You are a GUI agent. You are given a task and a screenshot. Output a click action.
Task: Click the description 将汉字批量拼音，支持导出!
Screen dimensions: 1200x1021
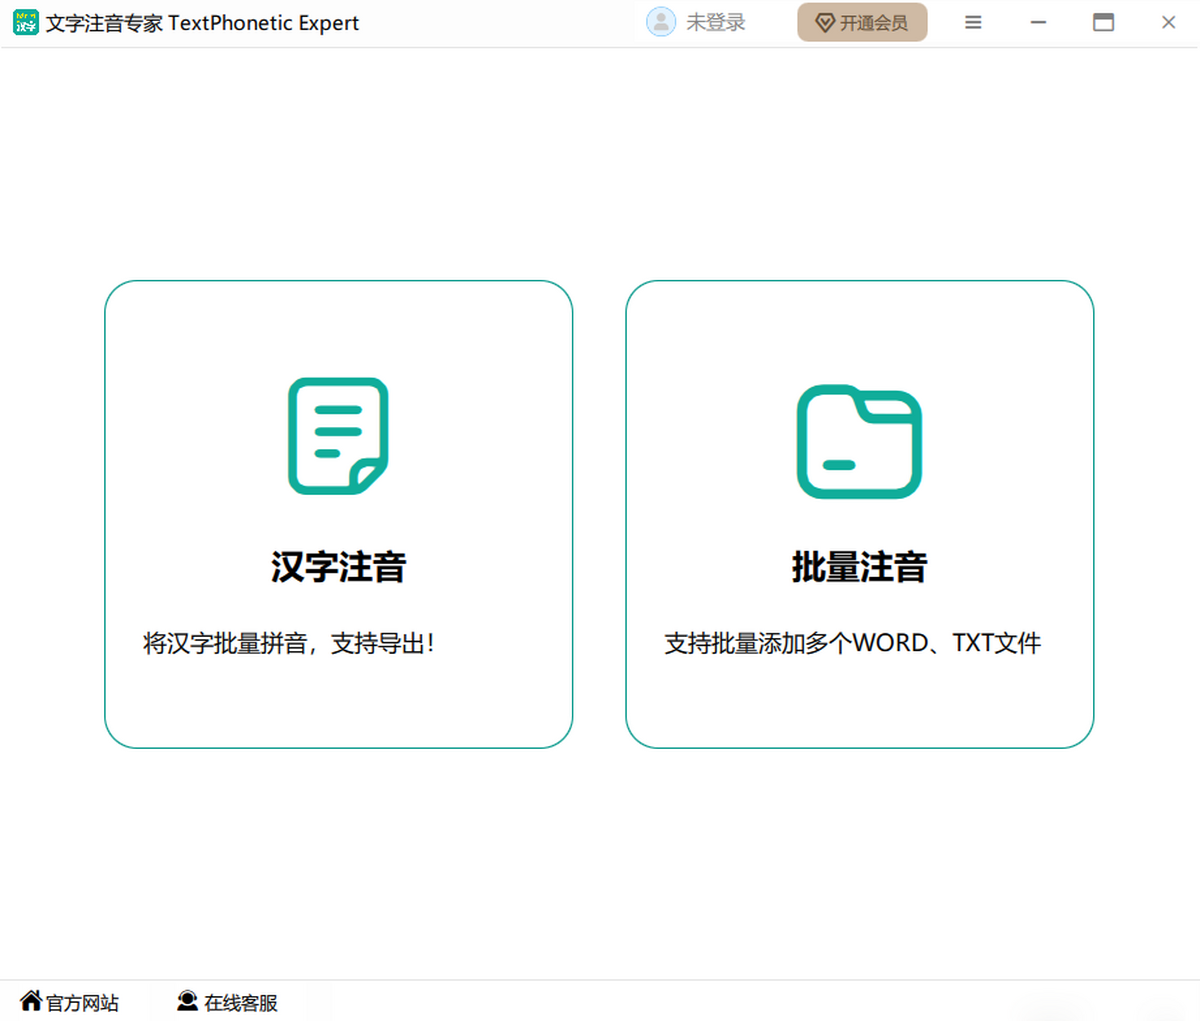click(289, 643)
